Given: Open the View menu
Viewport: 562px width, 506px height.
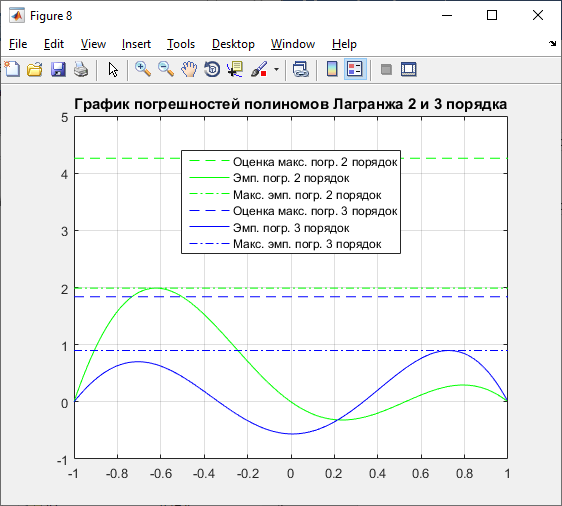Looking at the screenshot, I should (x=93, y=44).
